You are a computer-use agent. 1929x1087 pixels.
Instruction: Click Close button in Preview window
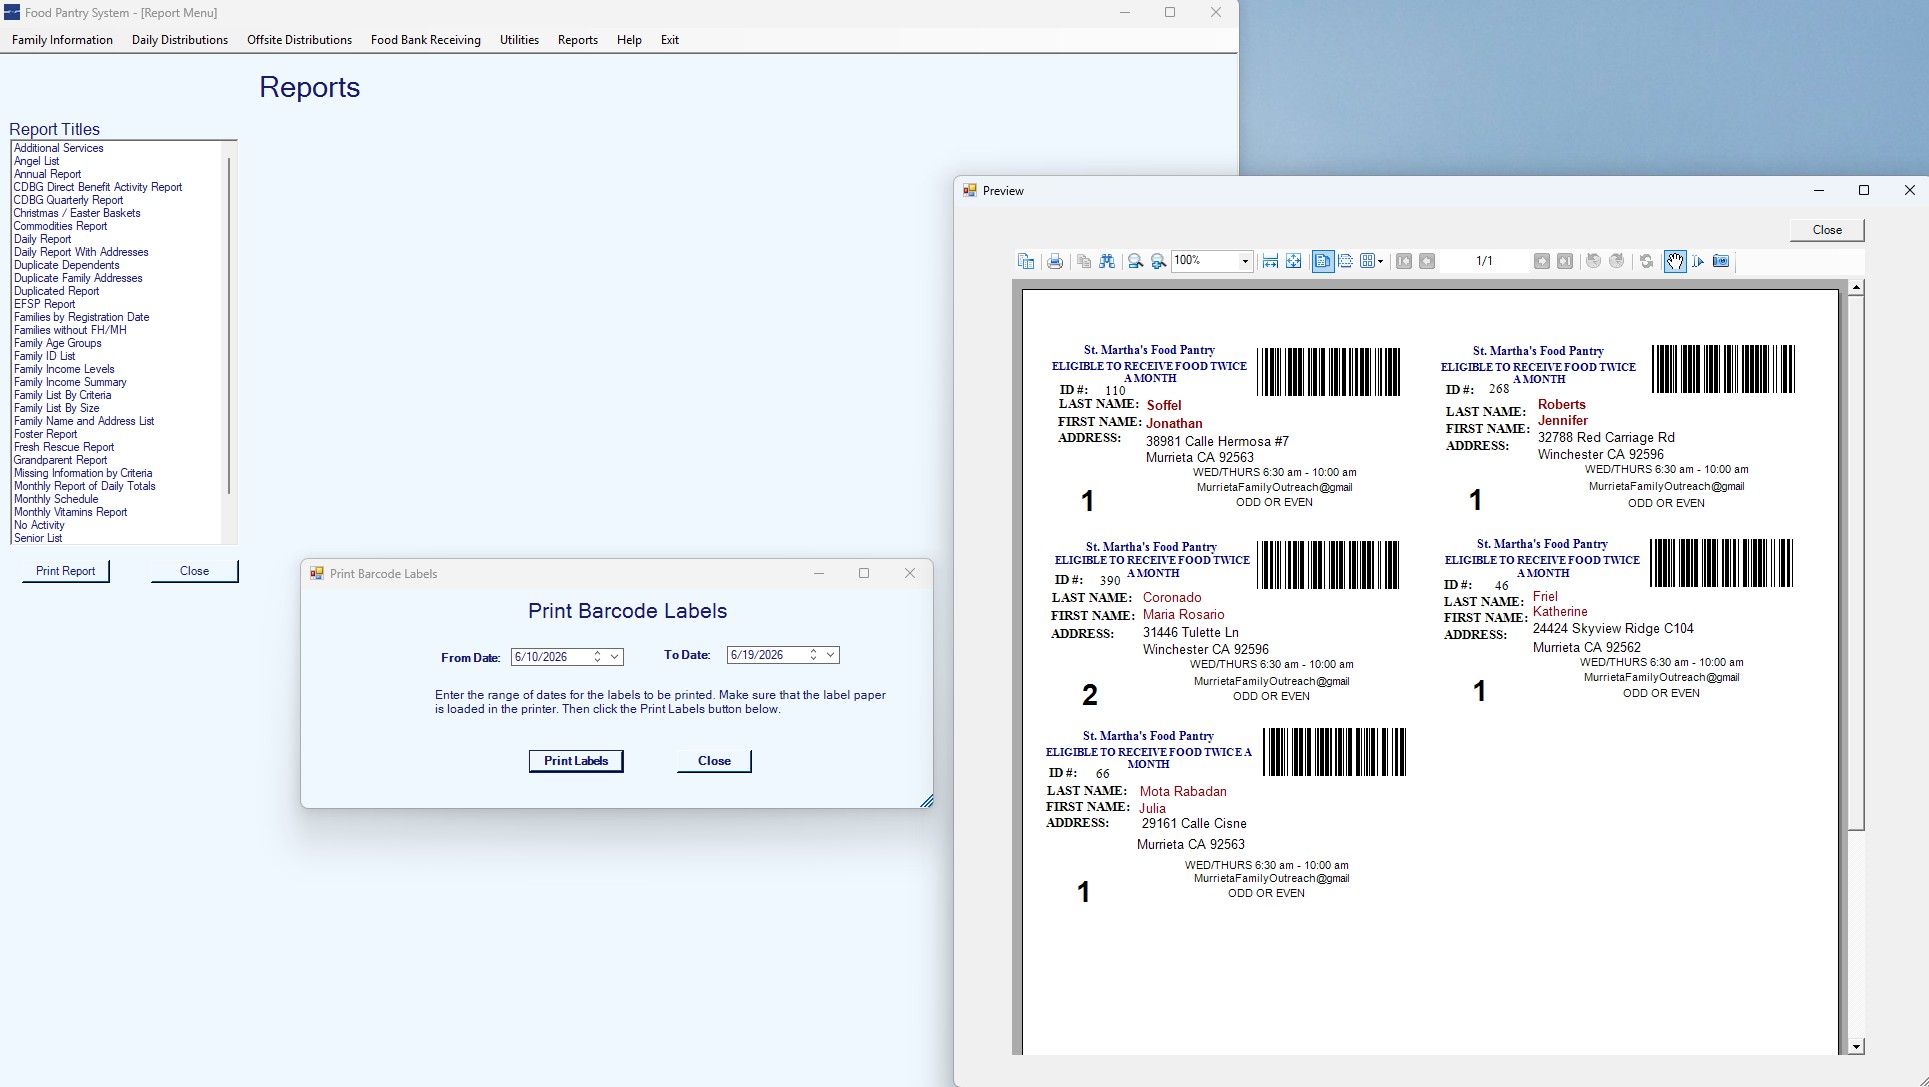tap(1827, 230)
